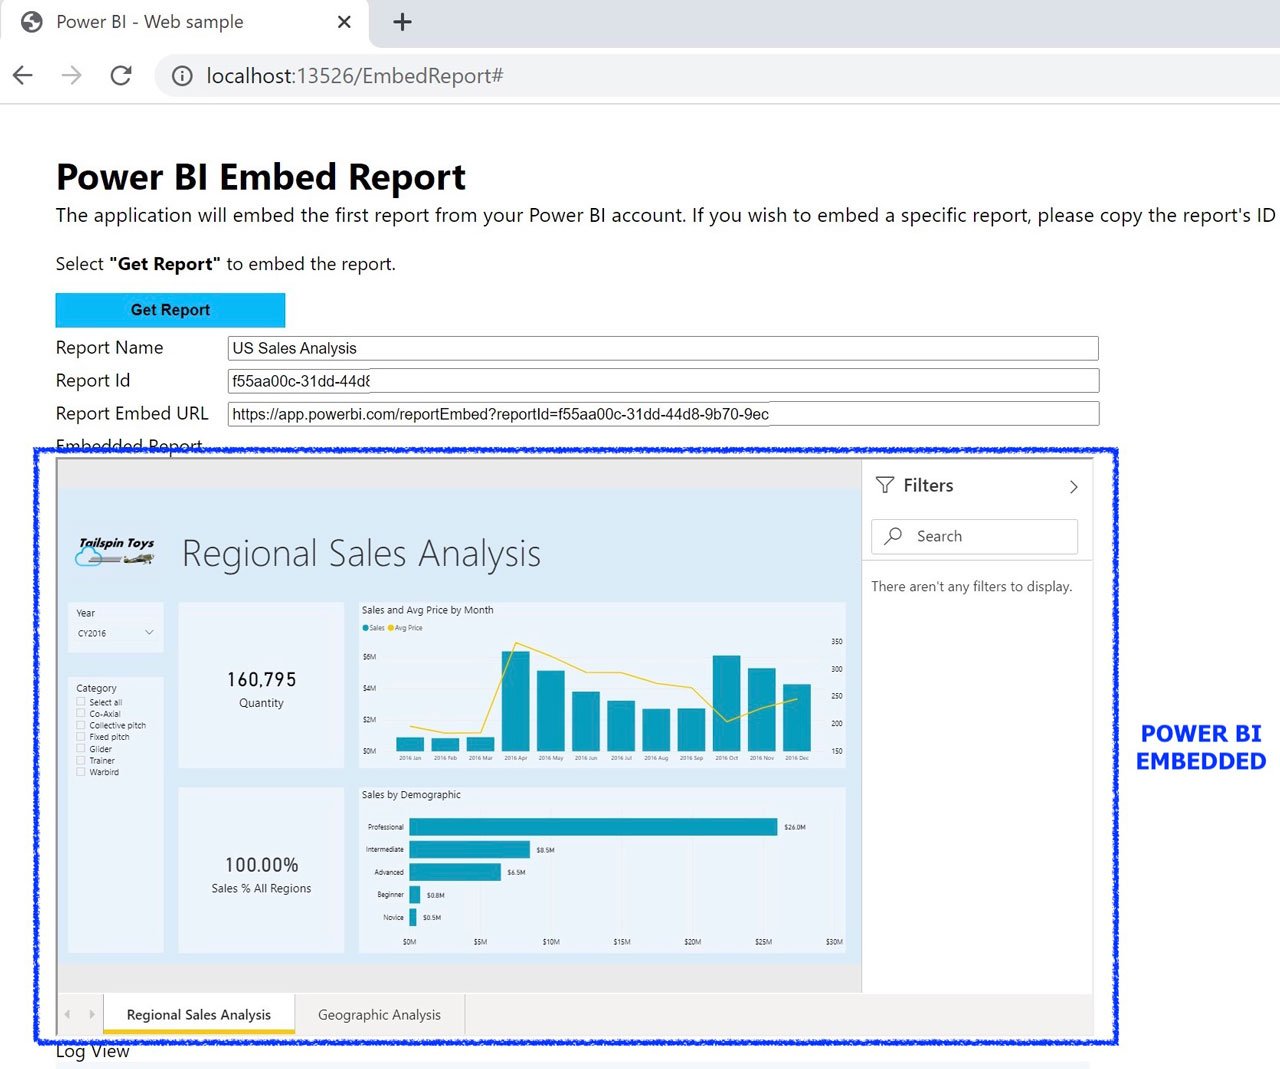Click the Professional demographic bar
Screen dimensions: 1280x1069
593,827
